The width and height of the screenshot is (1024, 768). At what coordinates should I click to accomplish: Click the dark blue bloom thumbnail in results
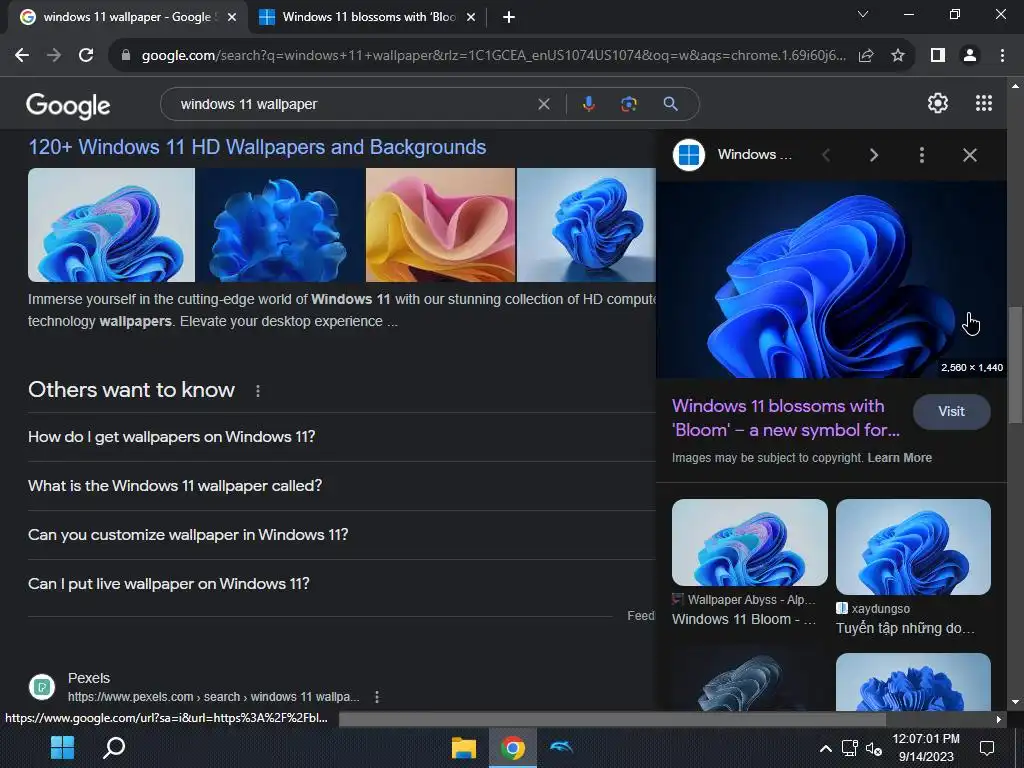click(280, 225)
